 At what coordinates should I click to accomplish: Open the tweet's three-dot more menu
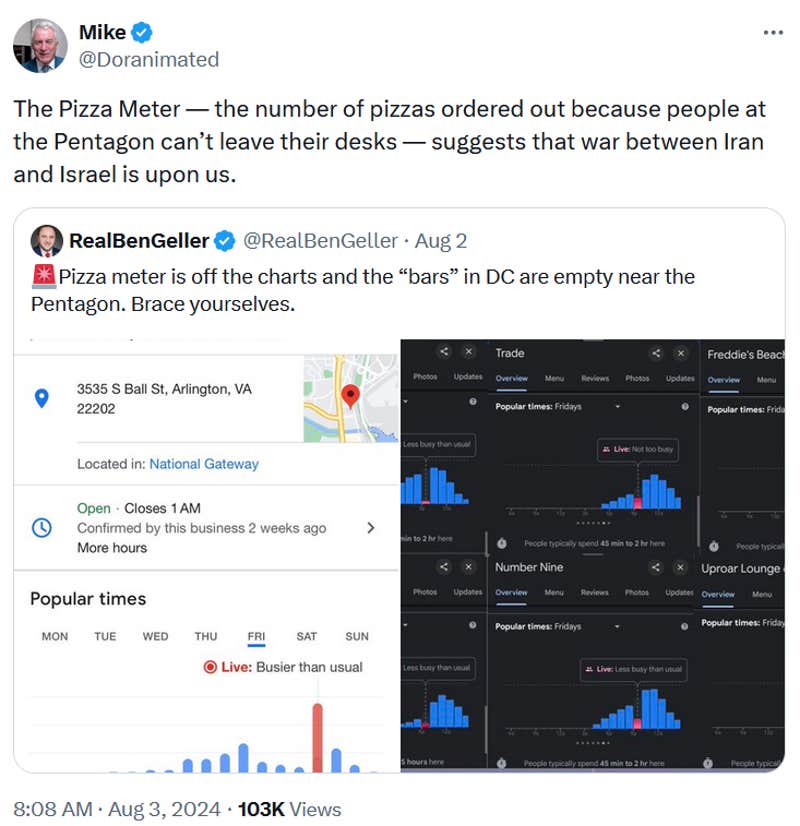click(773, 32)
